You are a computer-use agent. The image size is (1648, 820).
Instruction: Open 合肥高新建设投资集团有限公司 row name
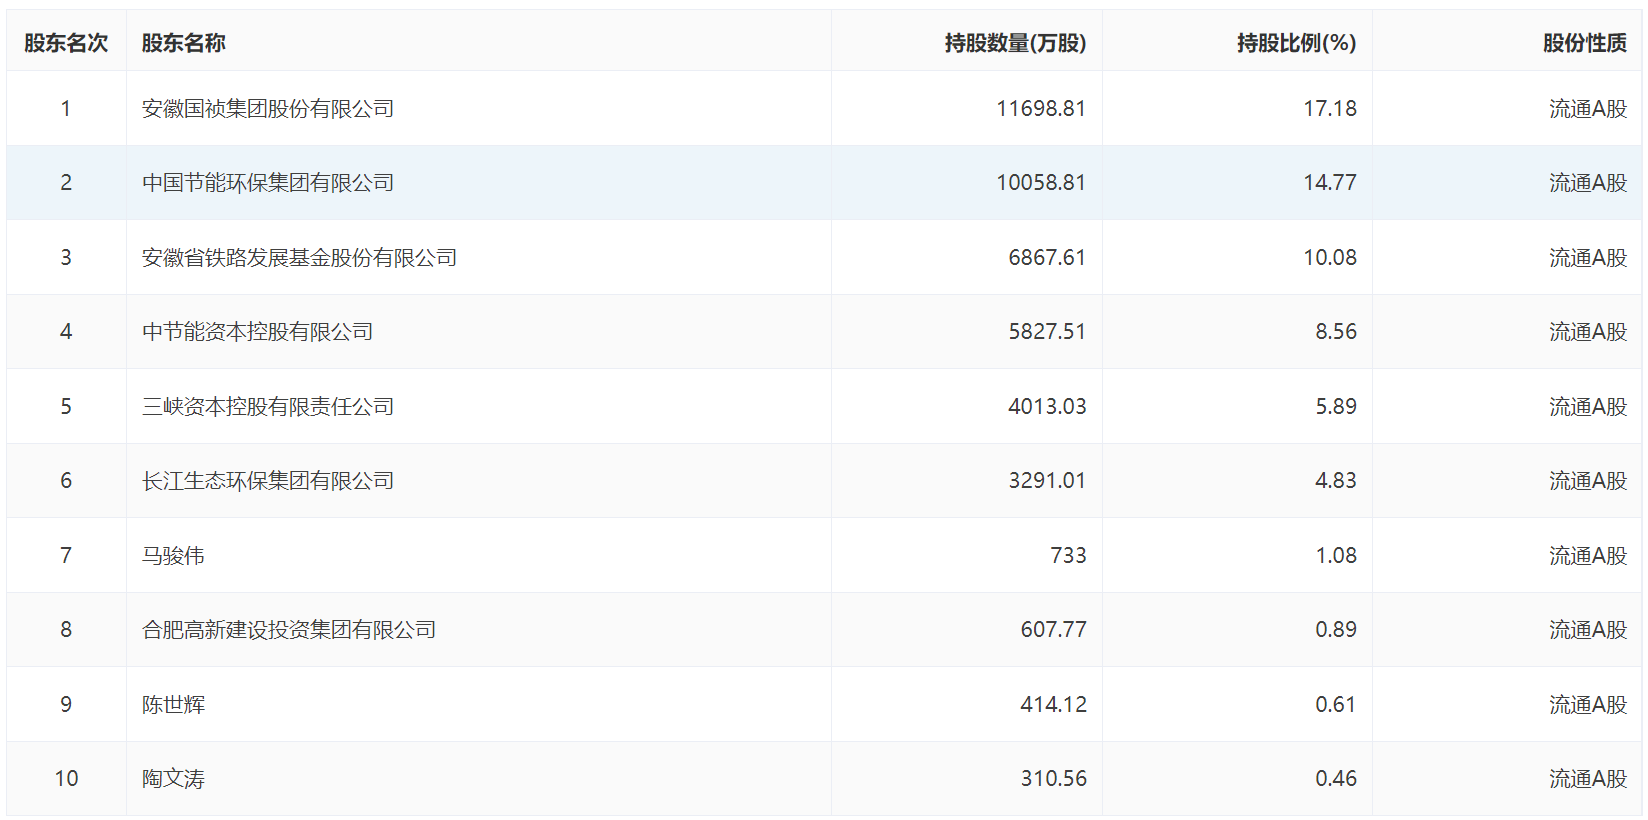(289, 630)
